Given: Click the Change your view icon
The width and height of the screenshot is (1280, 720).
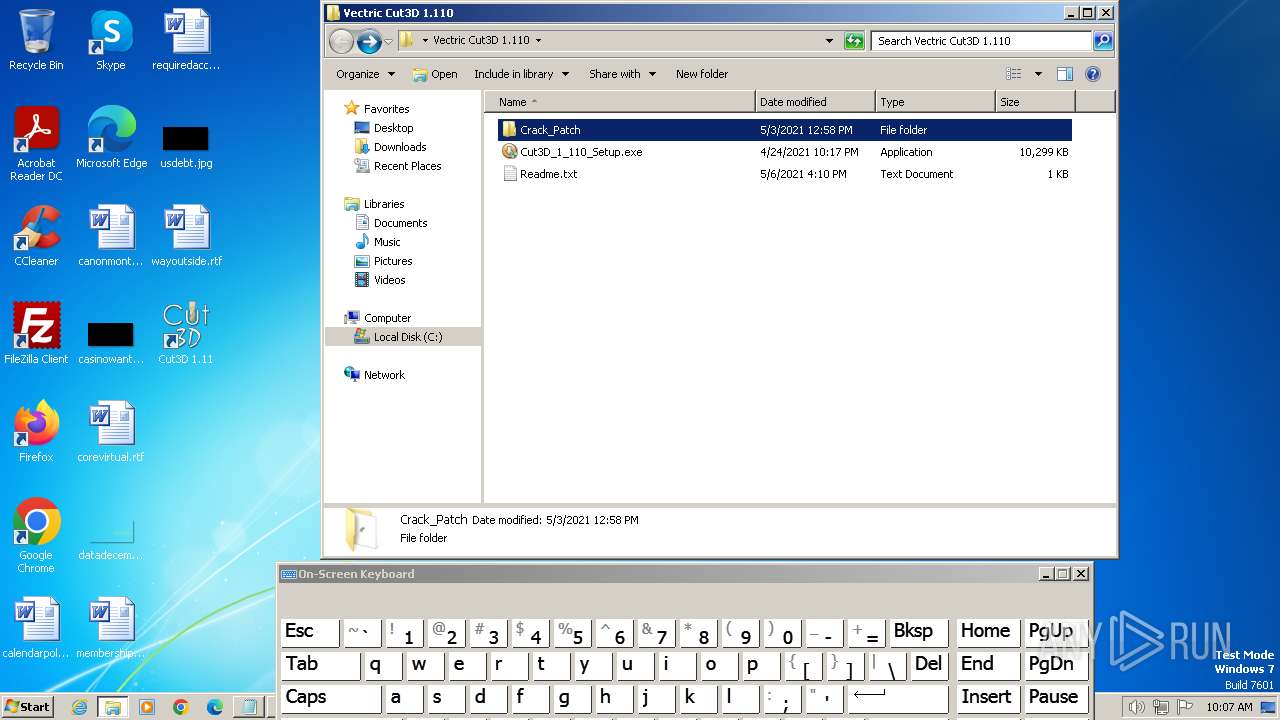Looking at the screenshot, I should click(1014, 74).
